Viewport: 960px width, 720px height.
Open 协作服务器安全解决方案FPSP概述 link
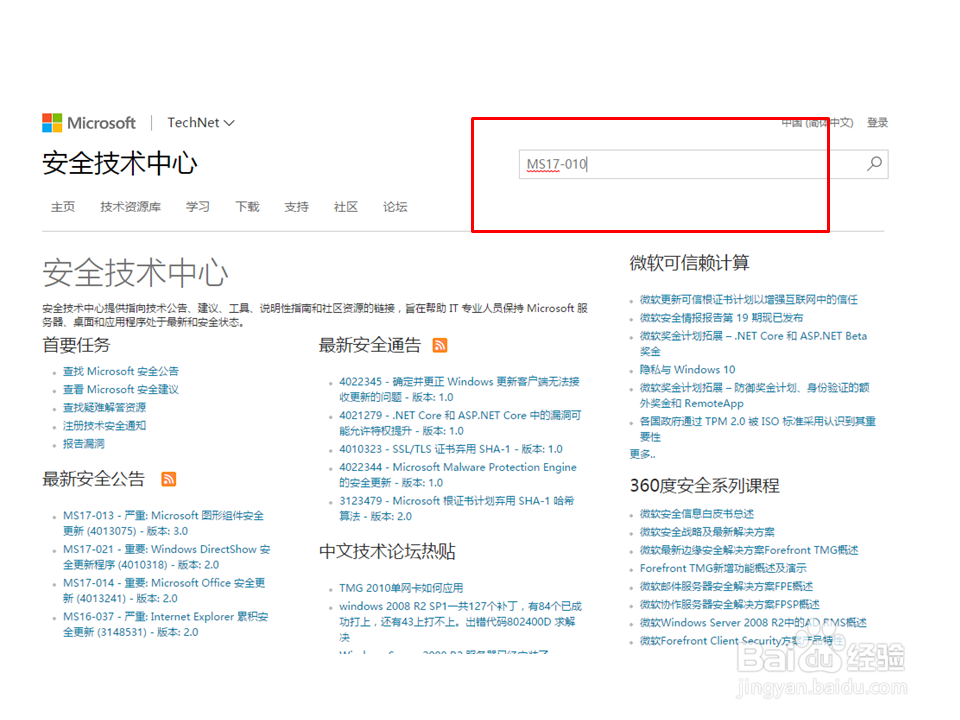(x=730, y=604)
